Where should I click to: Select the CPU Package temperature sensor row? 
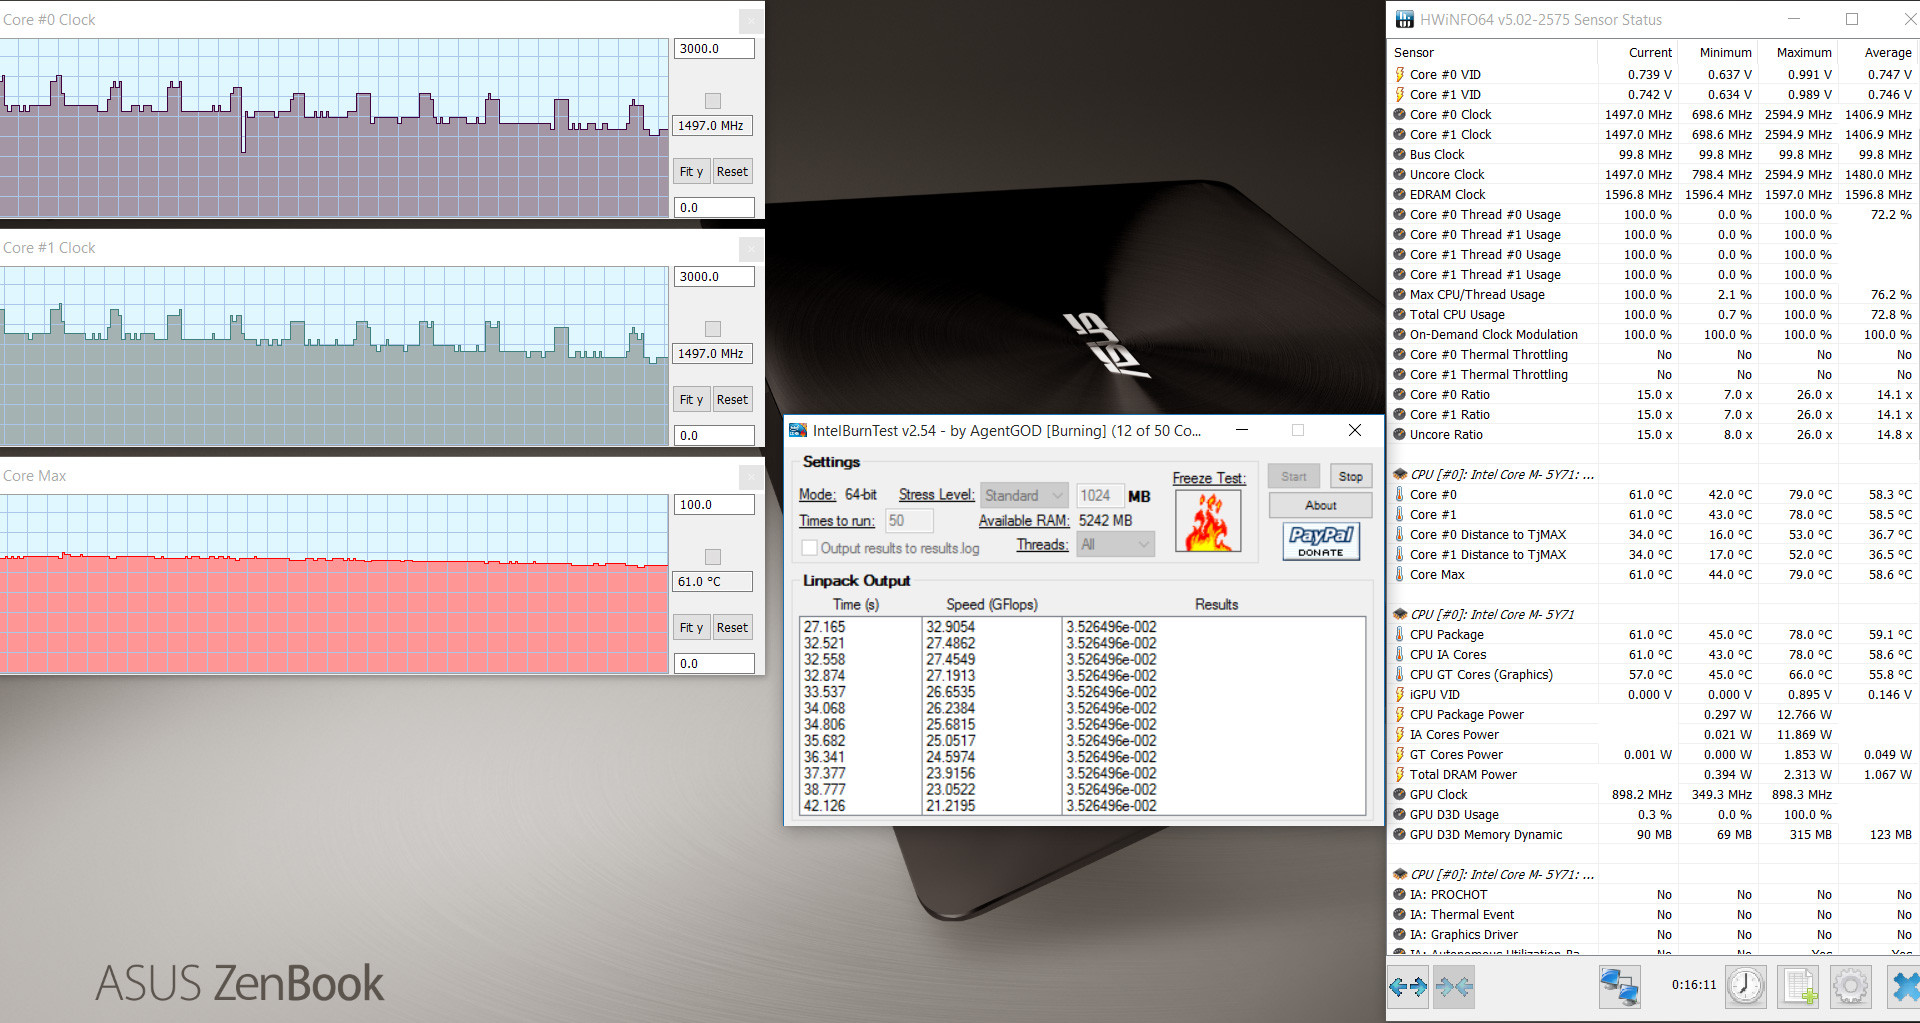[1446, 635]
